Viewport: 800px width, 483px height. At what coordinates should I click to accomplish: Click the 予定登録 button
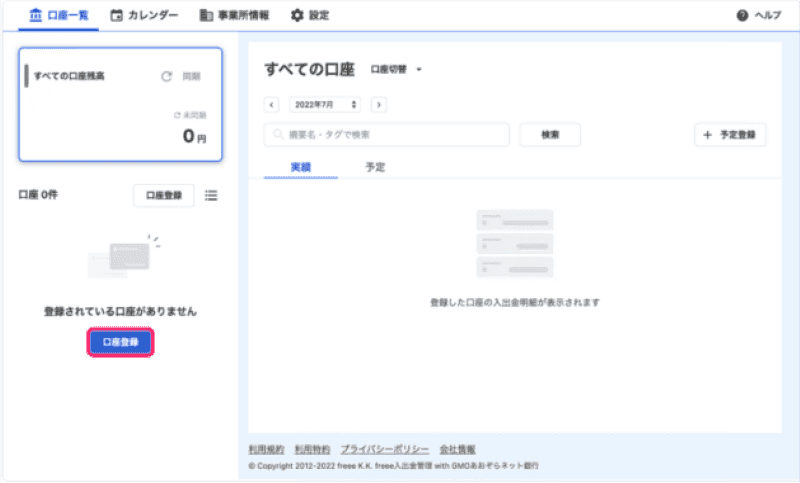tap(730, 135)
